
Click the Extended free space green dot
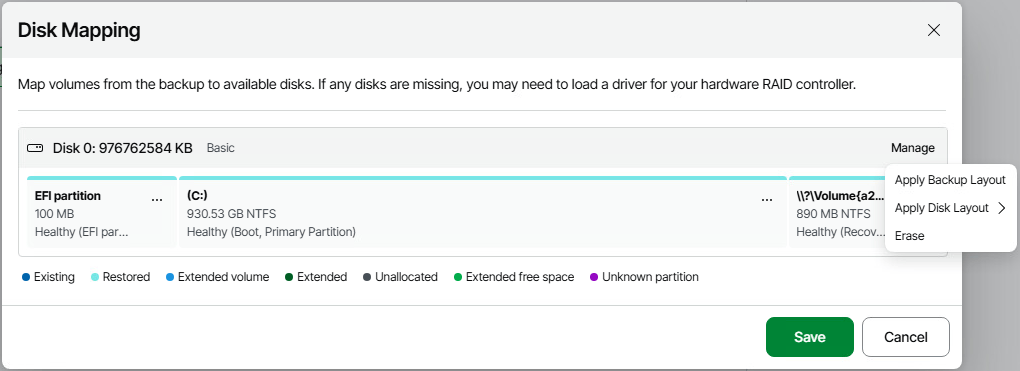pos(458,277)
